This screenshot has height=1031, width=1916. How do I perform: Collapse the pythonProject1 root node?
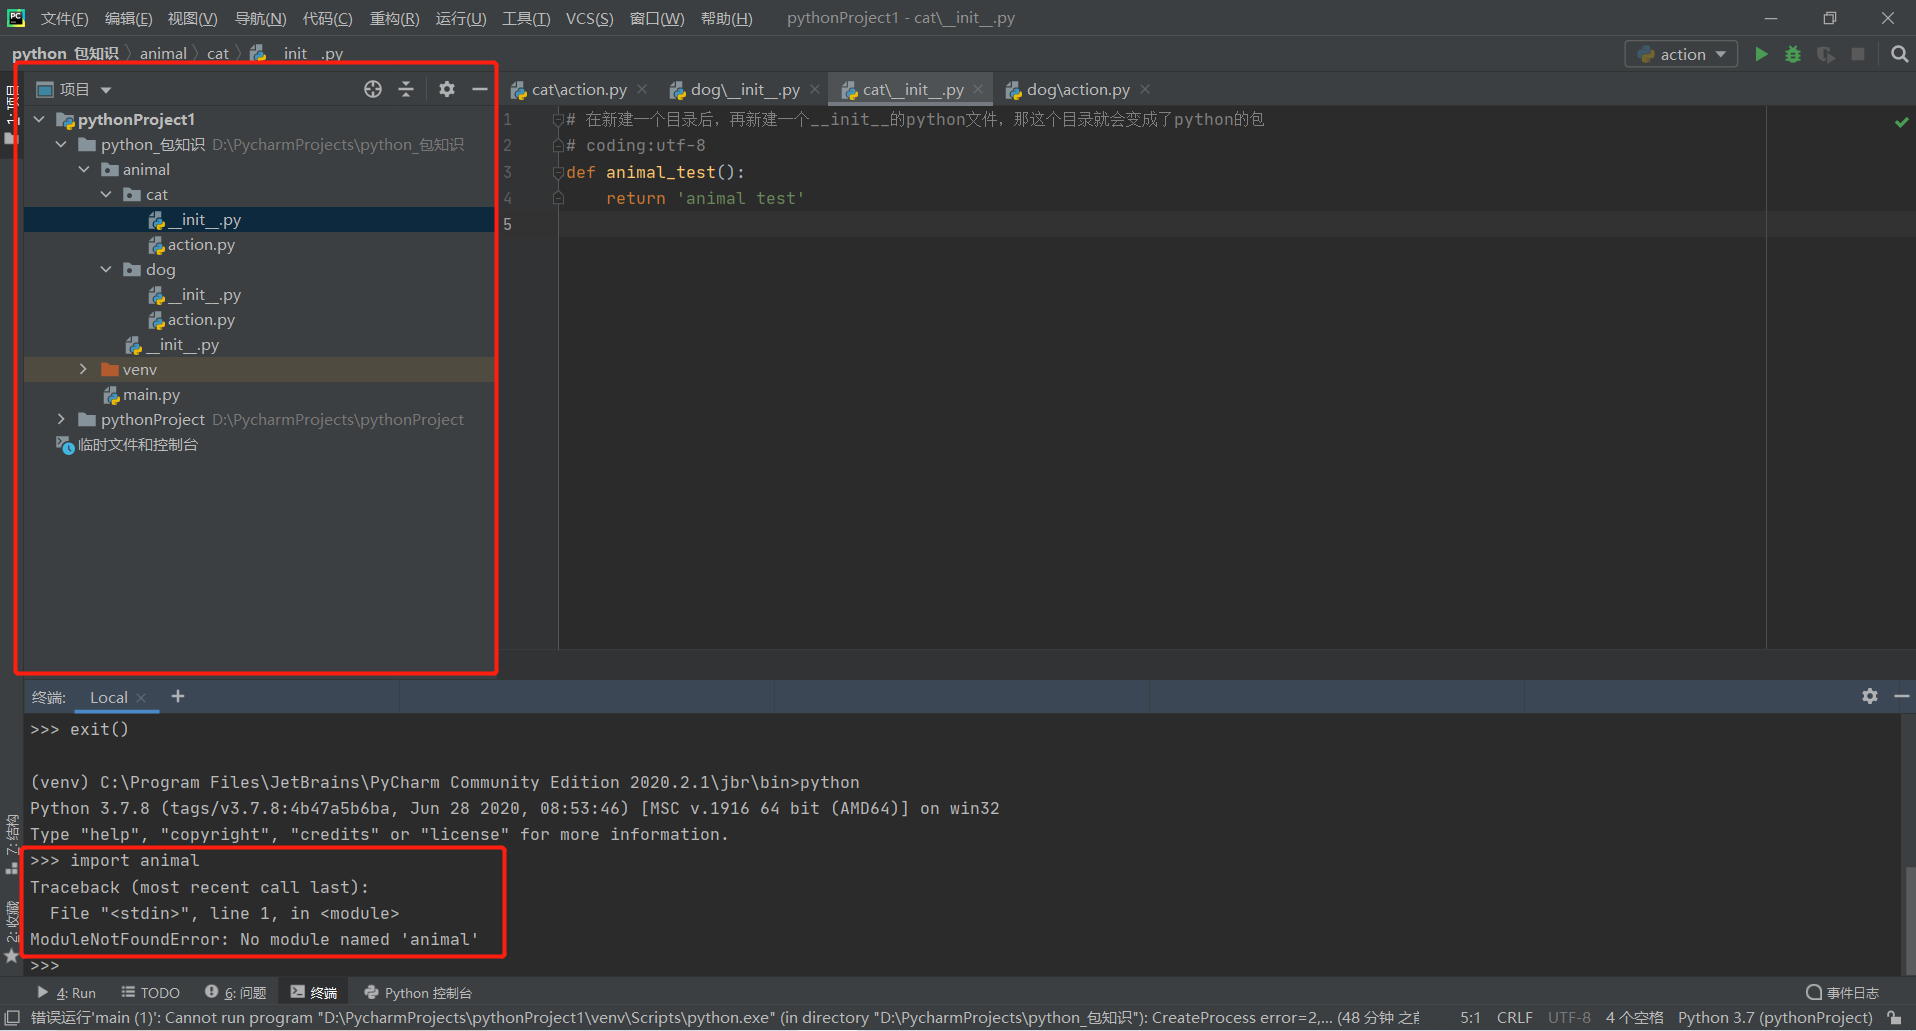coord(39,120)
